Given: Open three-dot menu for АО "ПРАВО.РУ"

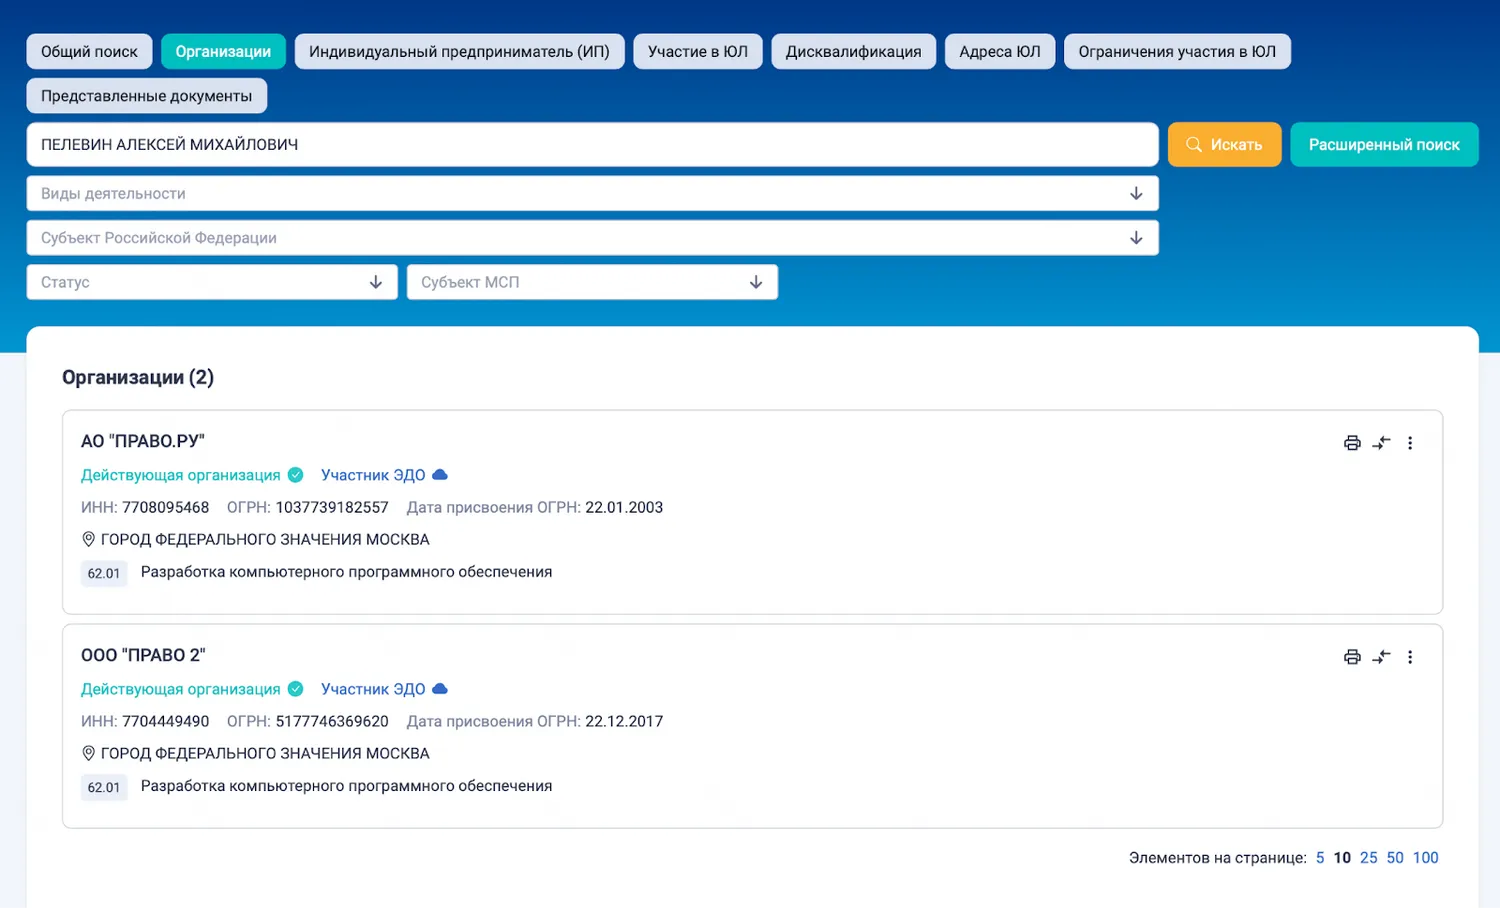Looking at the screenshot, I should tap(1410, 443).
